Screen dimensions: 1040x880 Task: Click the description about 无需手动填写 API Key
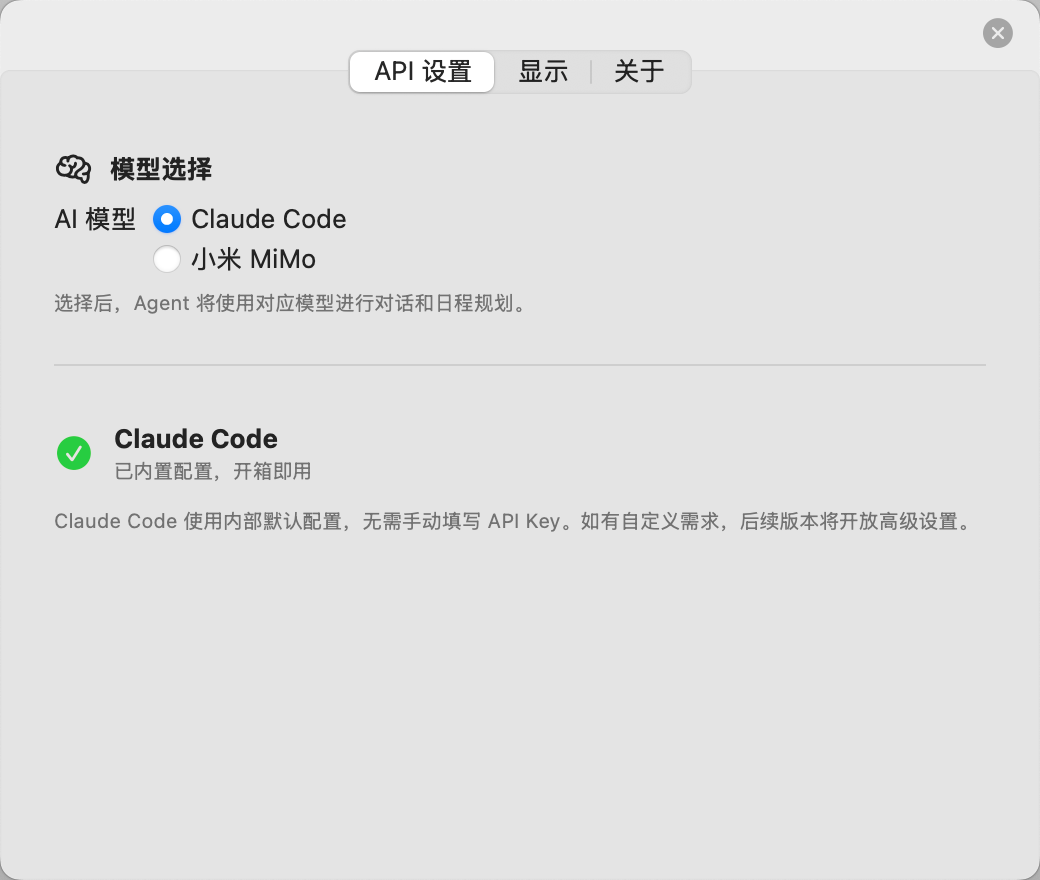[513, 521]
